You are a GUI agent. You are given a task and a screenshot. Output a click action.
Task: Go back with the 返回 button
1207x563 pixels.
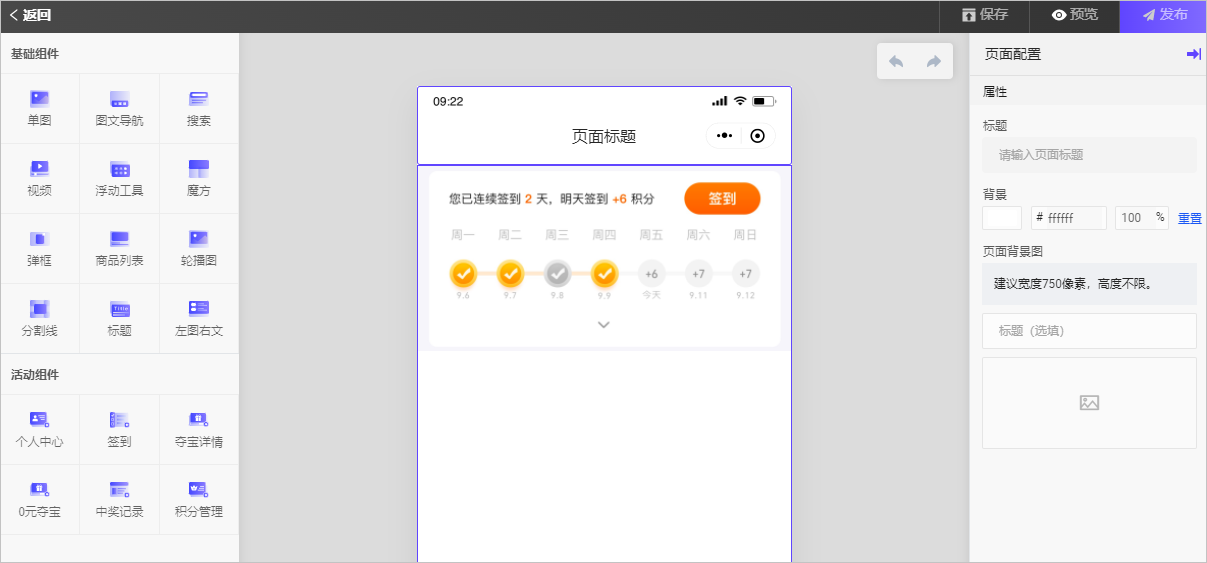(30, 15)
